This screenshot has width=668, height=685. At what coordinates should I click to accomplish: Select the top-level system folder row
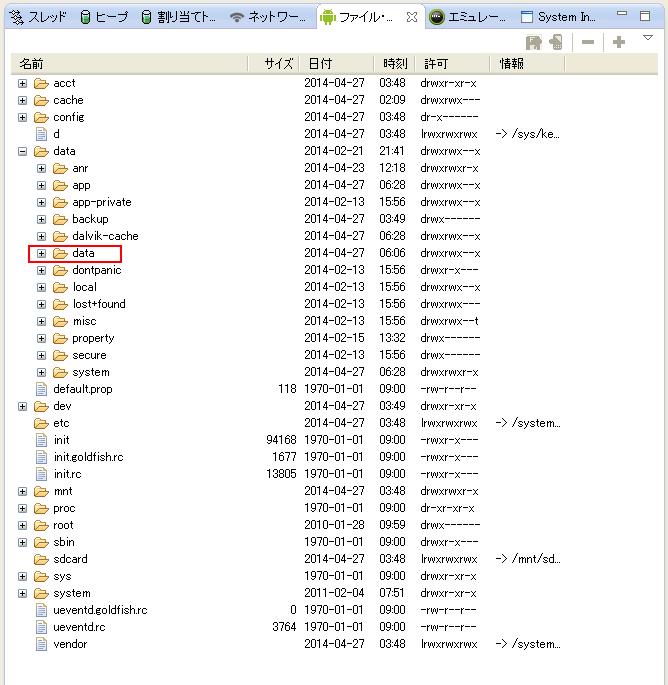point(334,593)
